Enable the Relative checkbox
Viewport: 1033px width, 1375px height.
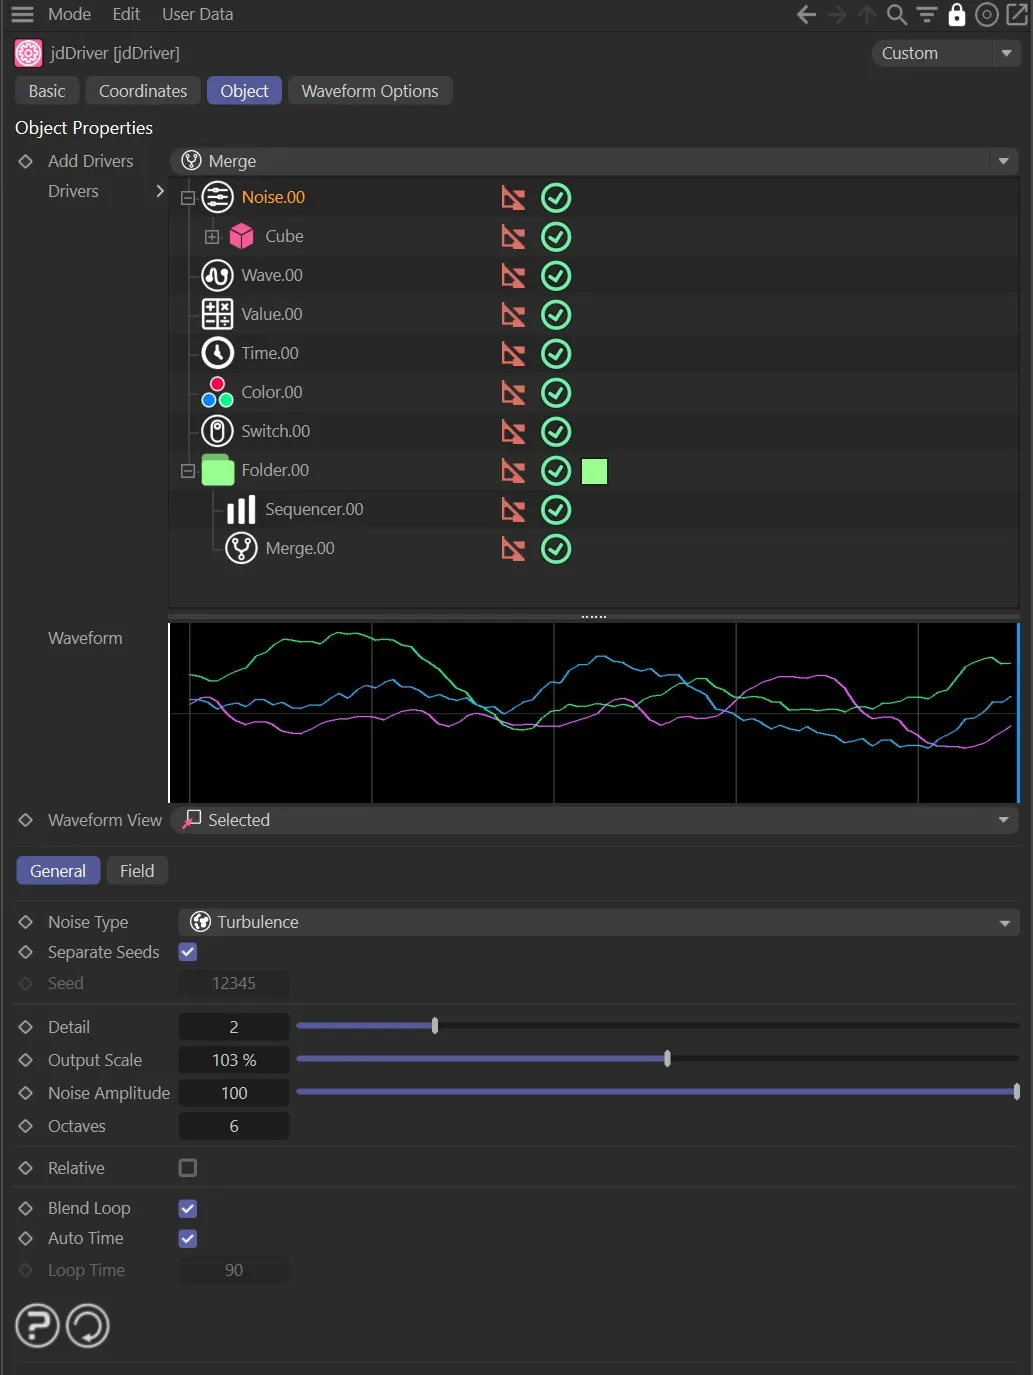[187, 1167]
